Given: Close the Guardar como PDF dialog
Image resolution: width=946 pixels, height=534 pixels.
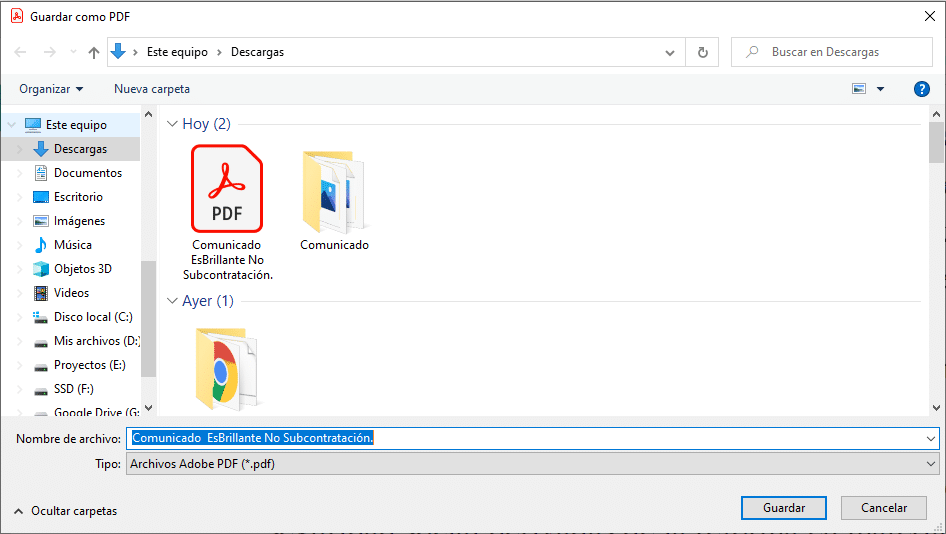Looking at the screenshot, I should click(930, 16).
